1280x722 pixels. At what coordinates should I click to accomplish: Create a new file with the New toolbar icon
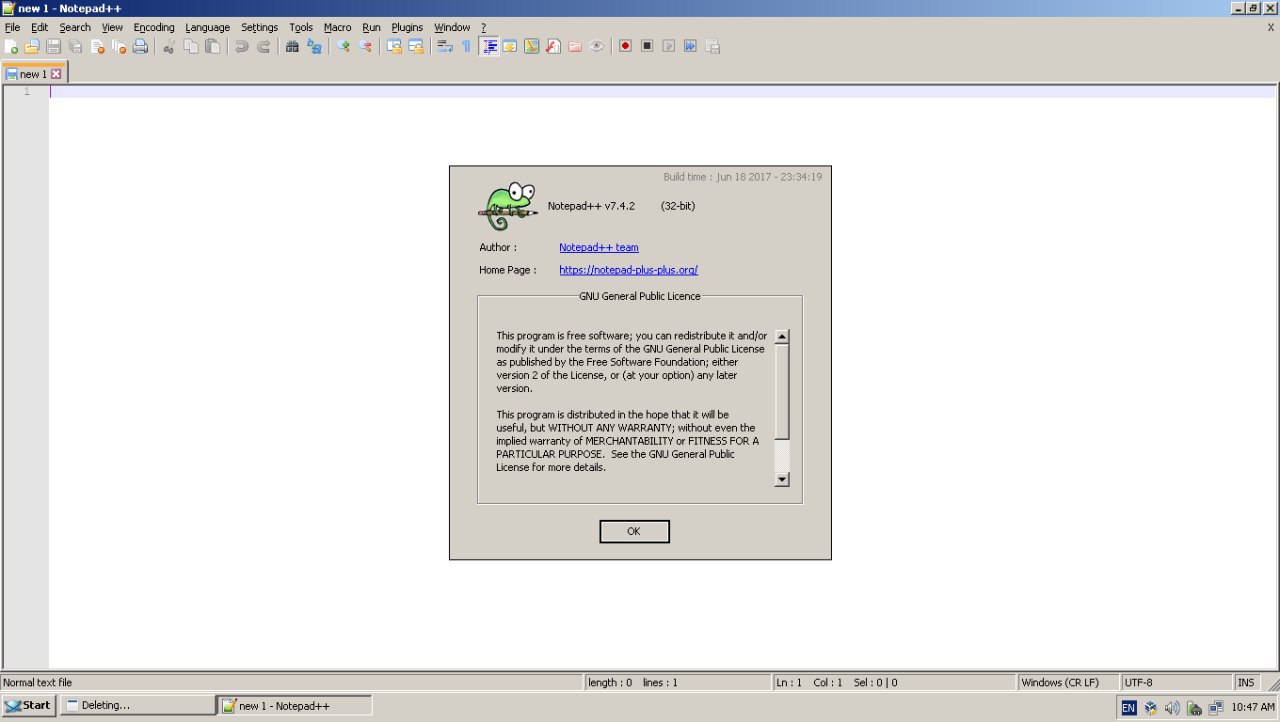11,46
